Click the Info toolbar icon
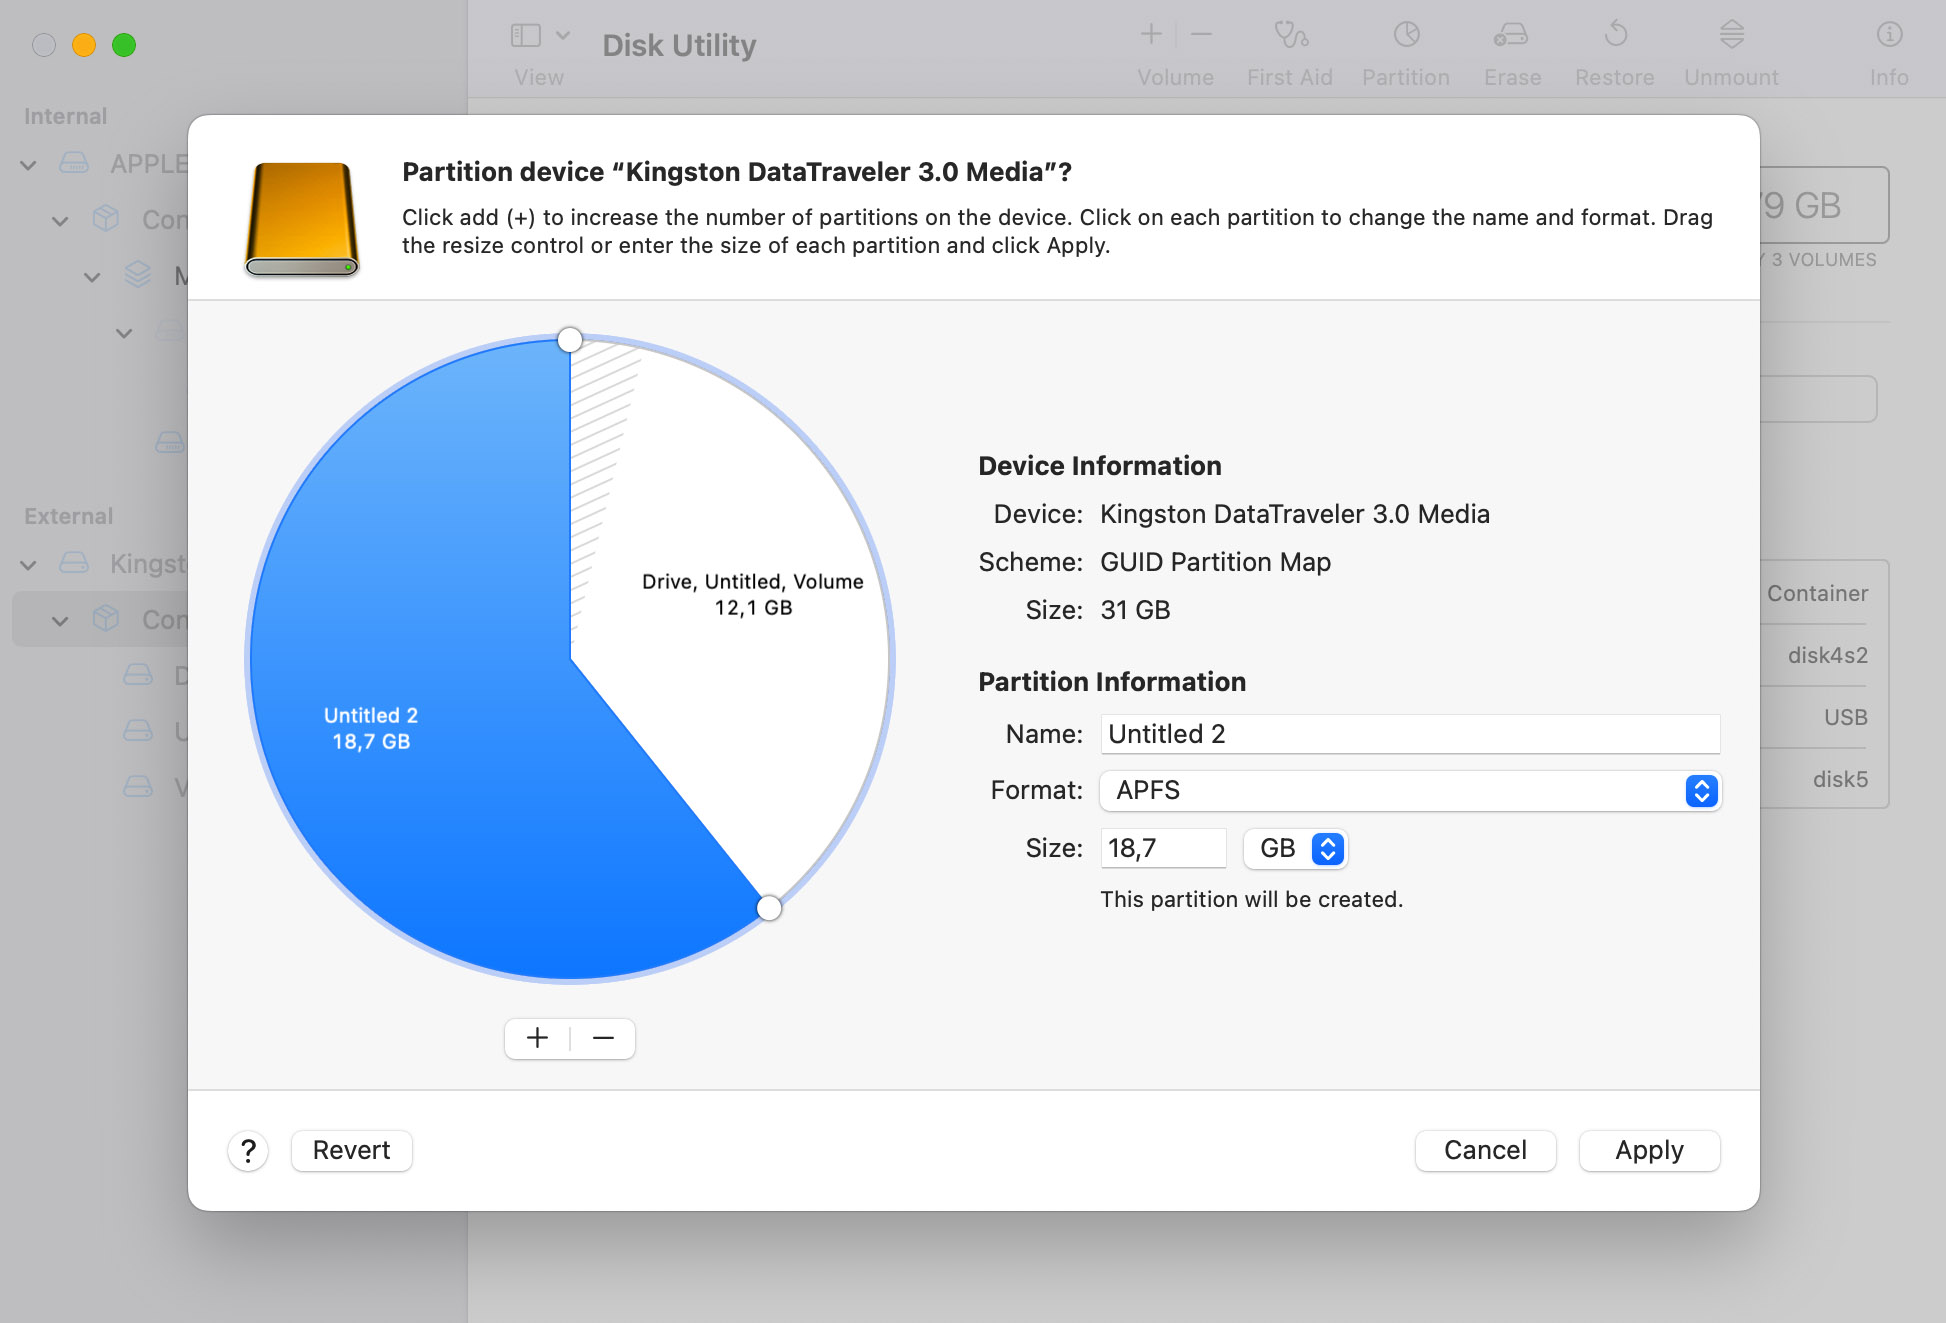The image size is (1946, 1323). coord(1889,35)
